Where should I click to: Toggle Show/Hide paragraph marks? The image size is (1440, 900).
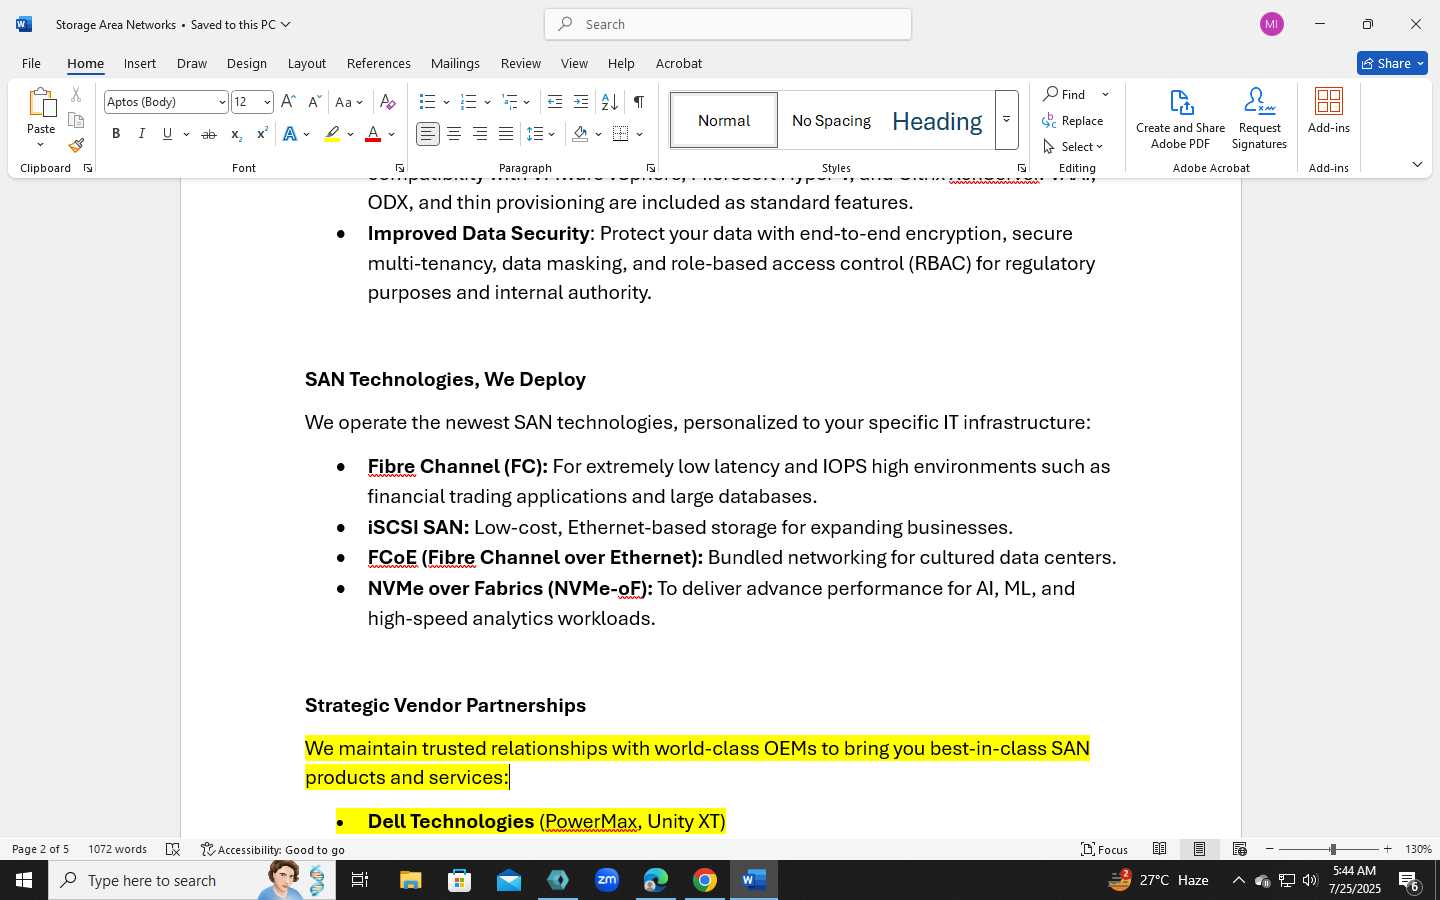pos(638,102)
